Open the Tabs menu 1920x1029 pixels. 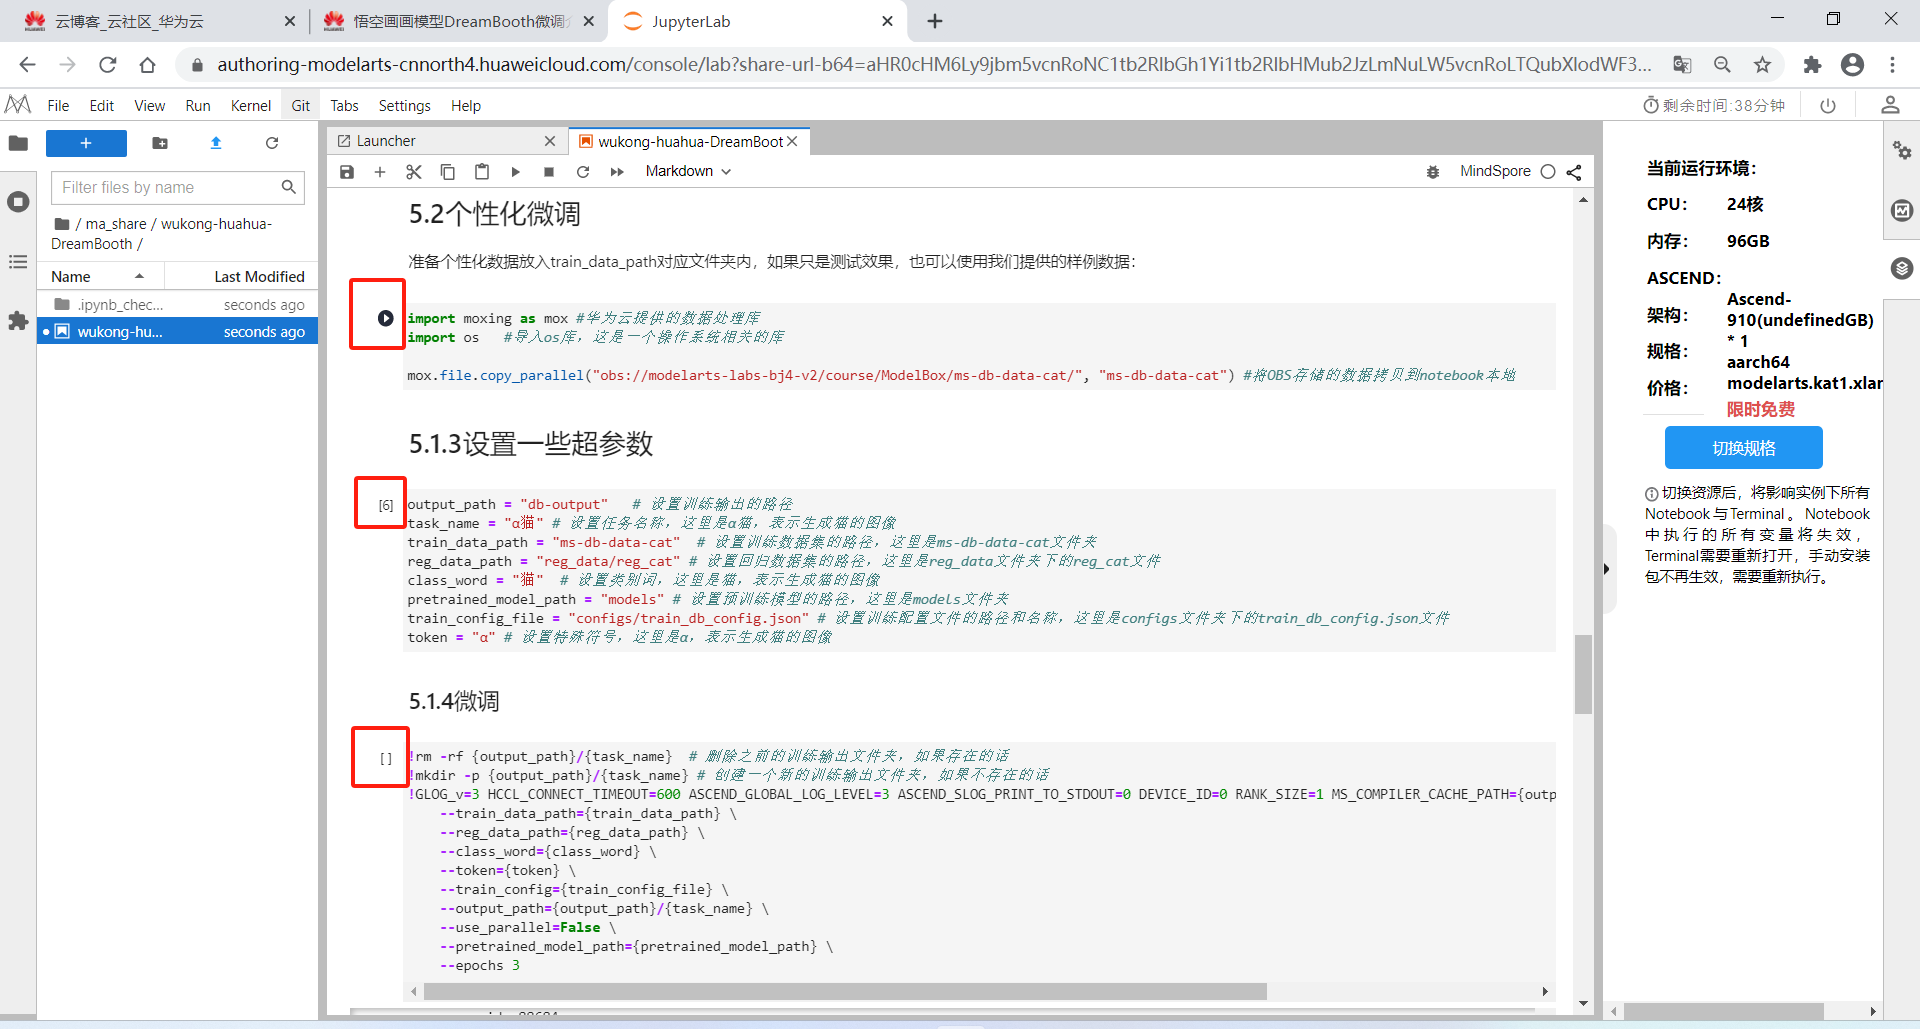point(344,105)
